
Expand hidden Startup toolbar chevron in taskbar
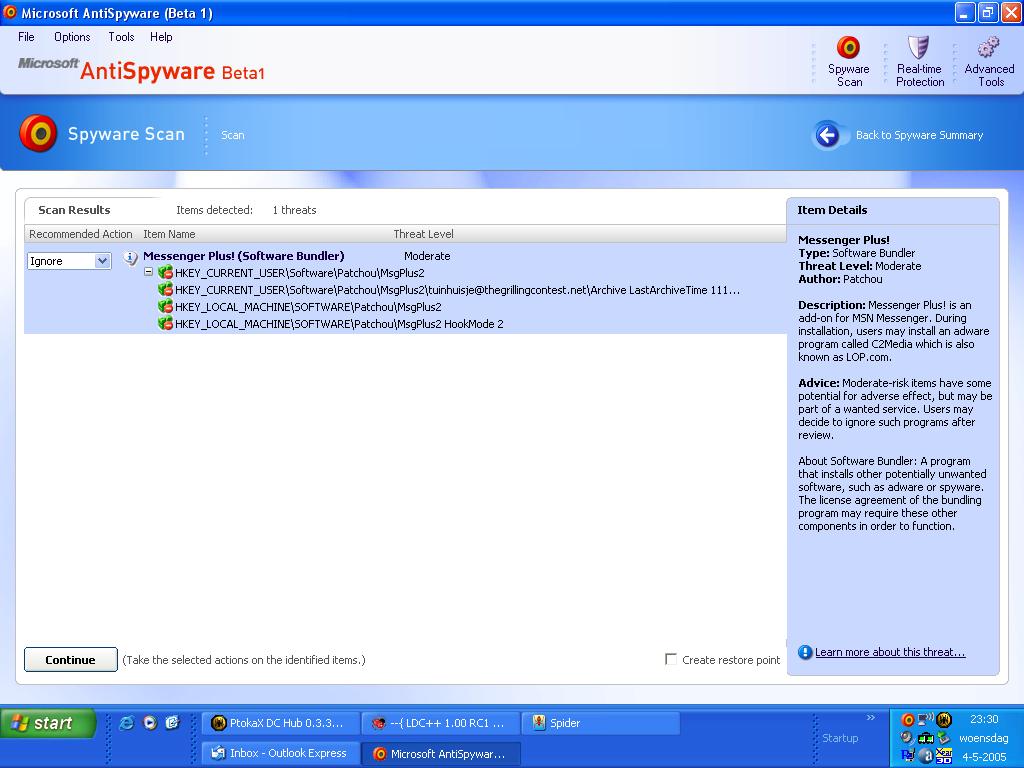[871, 718]
